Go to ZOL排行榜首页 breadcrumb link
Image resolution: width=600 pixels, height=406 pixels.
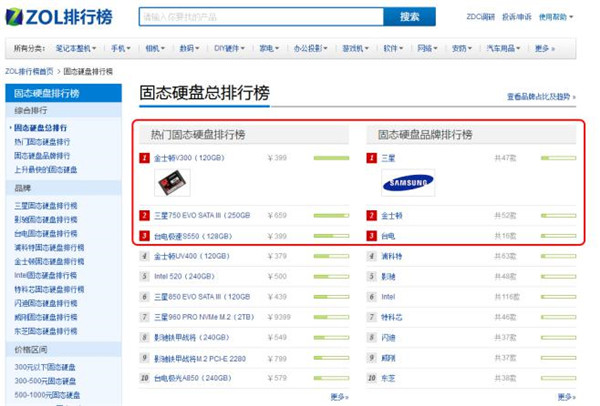(x=29, y=71)
